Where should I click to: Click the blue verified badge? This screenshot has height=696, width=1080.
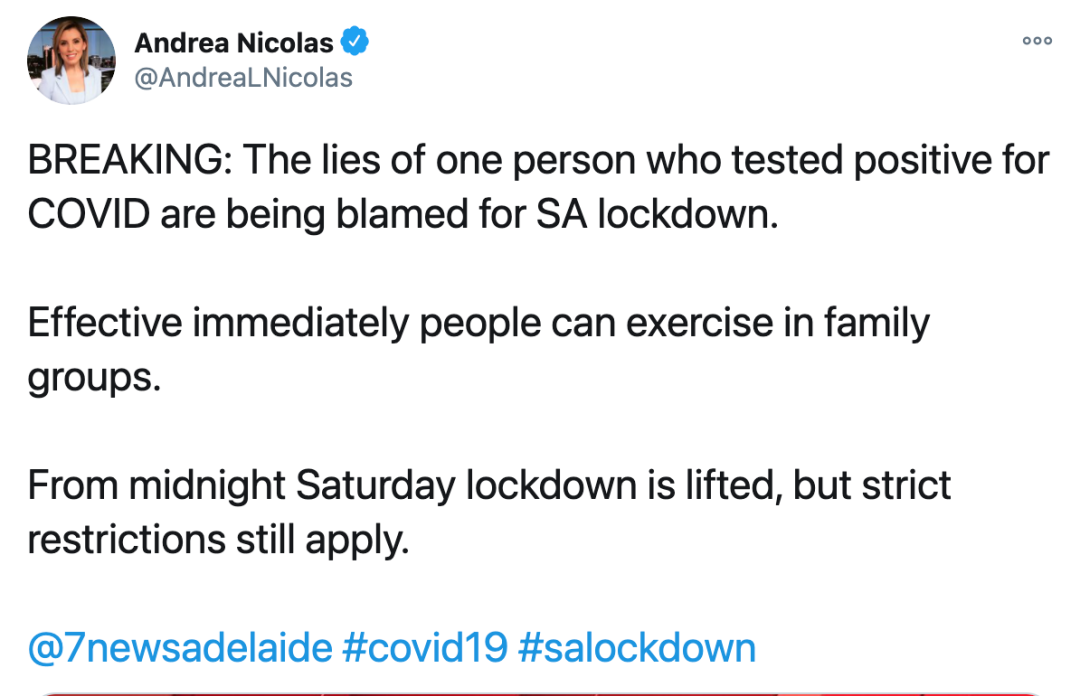coord(357,42)
